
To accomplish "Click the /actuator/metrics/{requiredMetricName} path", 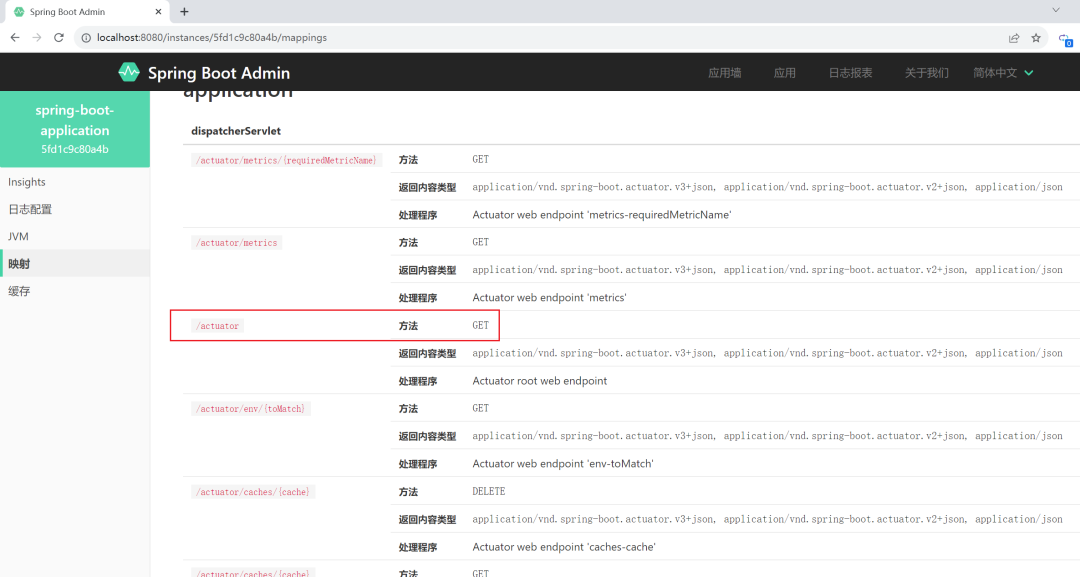I will click(x=287, y=160).
